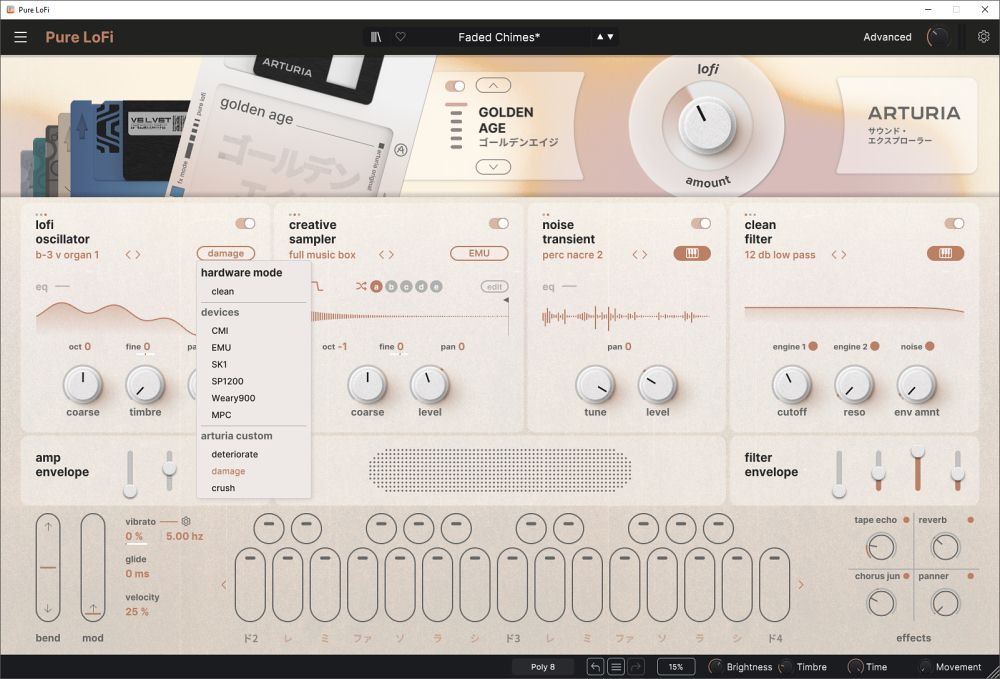The height and width of the screenshot is (679, 1000).
Task: Click Golden Age up chevron
Action: click(493, 85)
